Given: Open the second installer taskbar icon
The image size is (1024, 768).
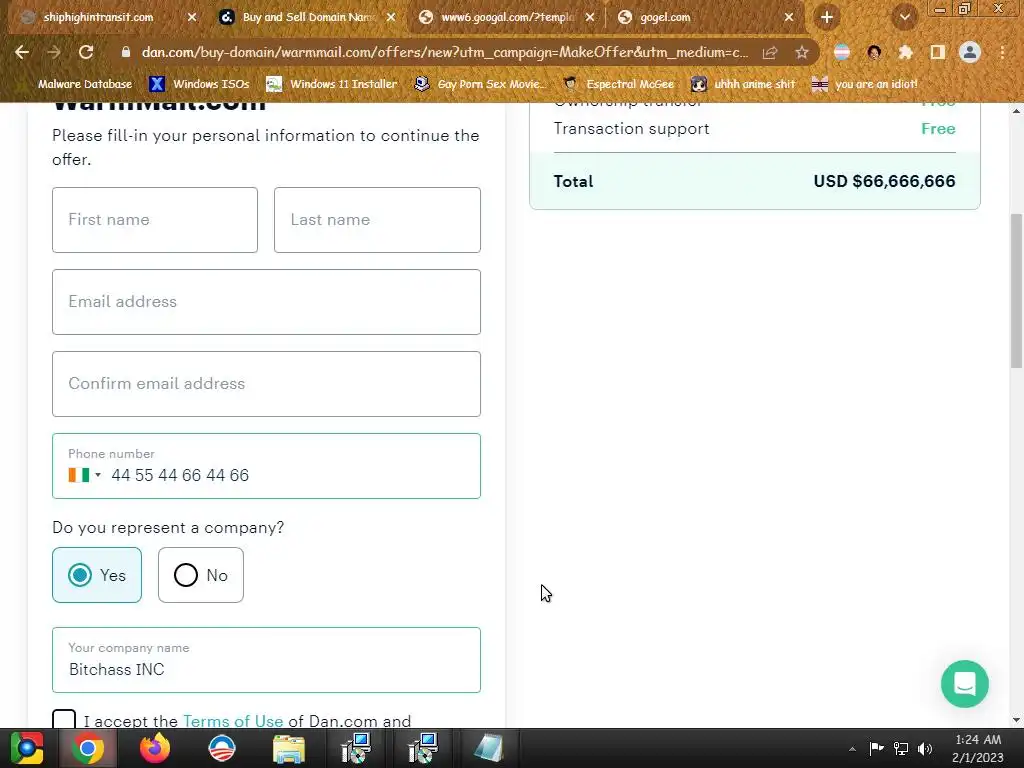Looking at the screenshot, I should click(x=423, y=748).
